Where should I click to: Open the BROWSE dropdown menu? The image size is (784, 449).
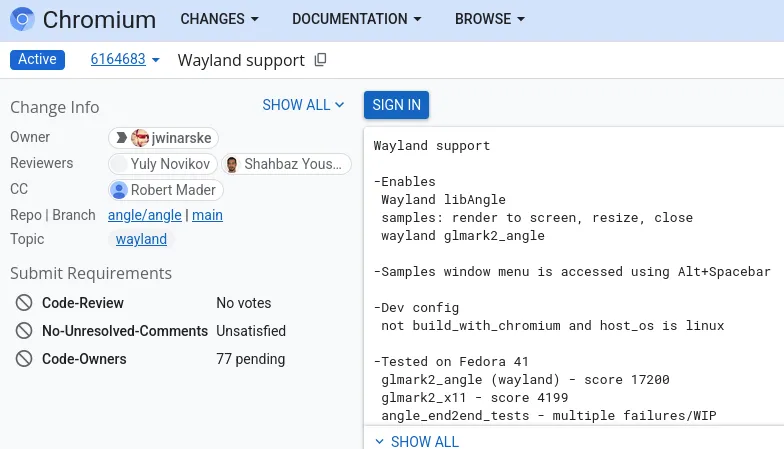[490, 19]
